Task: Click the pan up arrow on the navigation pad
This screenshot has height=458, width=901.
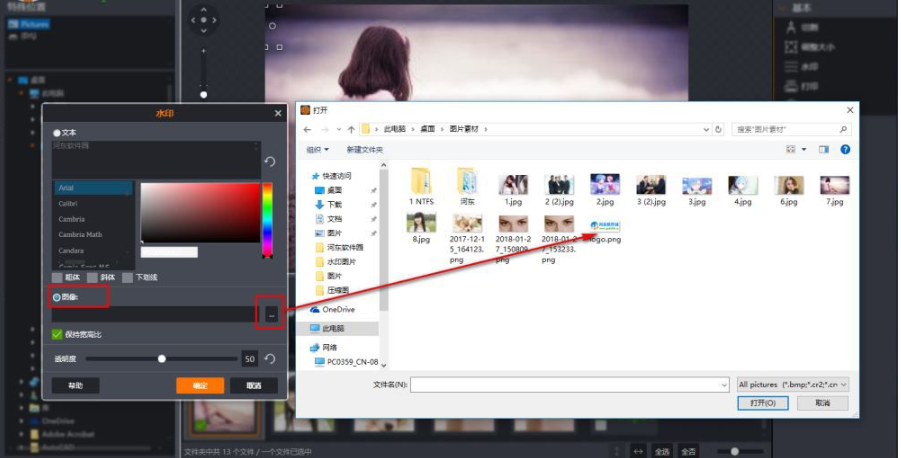Action: pyautogui.click(x=203, y=10)
